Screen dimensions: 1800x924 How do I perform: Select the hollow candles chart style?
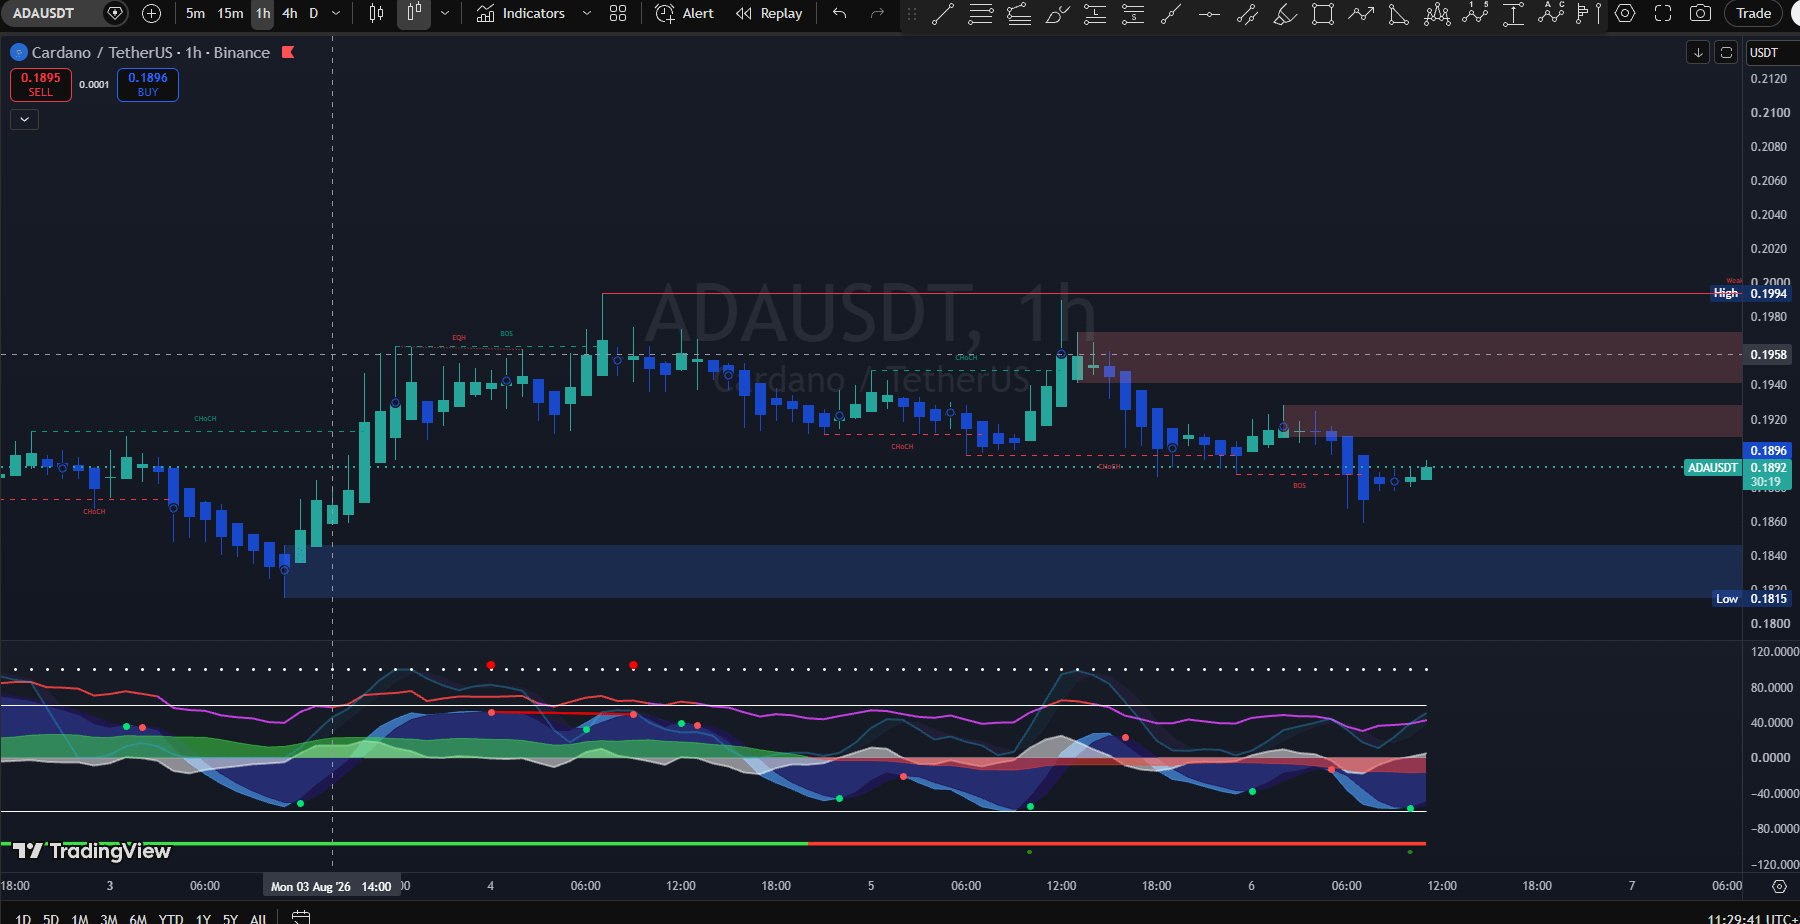pyautogui.click(x=414, y=13)
